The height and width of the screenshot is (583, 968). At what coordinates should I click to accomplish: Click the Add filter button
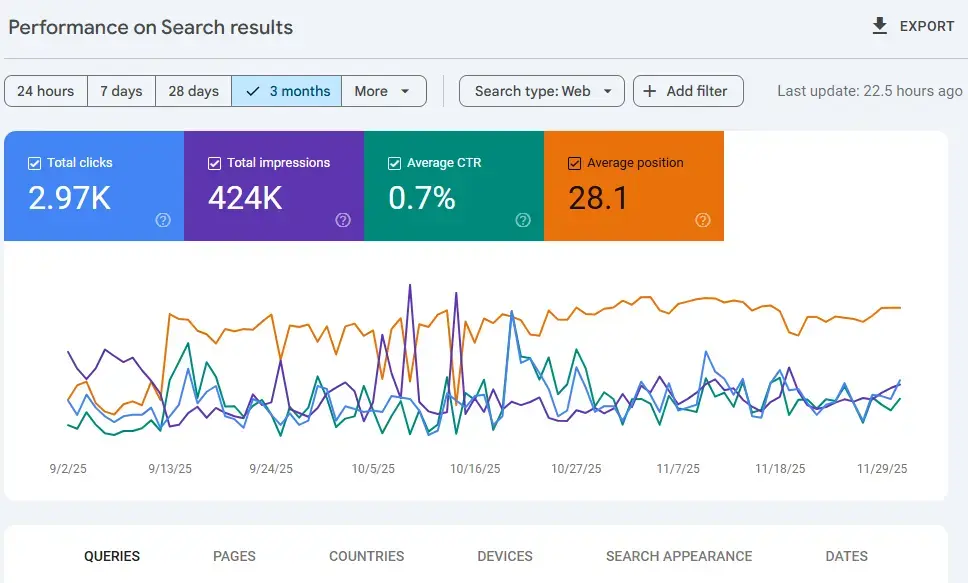point(688,91)
